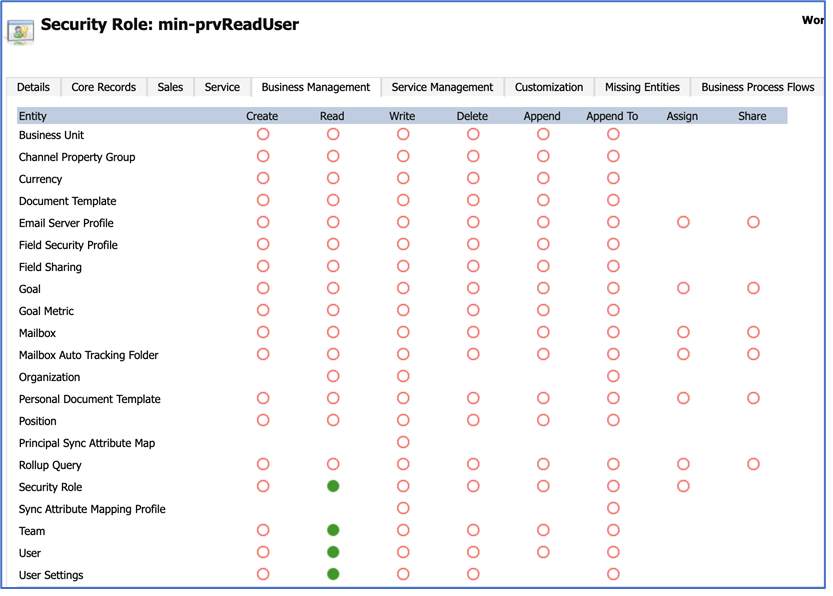The width and height of the screenshot is (833, 596).
Task: Go to the Service Management tab
Action: pos(442,87)
